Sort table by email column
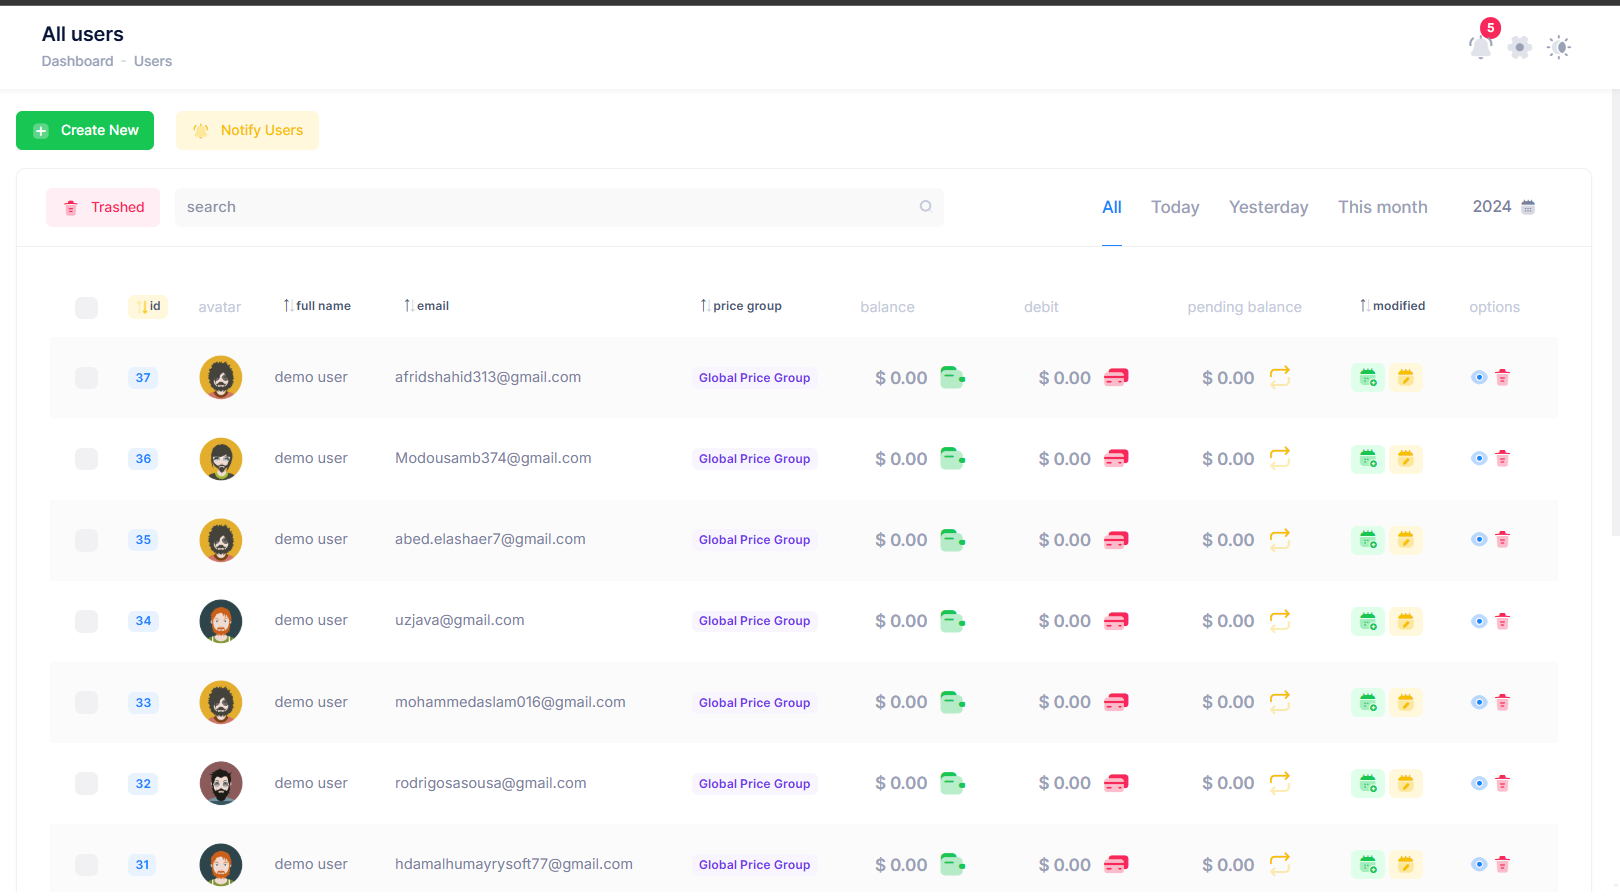Viewport: 1620px width, 896px height. (427, 306)
